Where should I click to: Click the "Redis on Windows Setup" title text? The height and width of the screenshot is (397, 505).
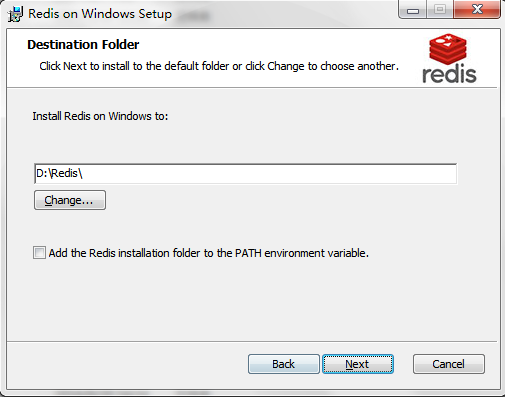tap(100, 14)
